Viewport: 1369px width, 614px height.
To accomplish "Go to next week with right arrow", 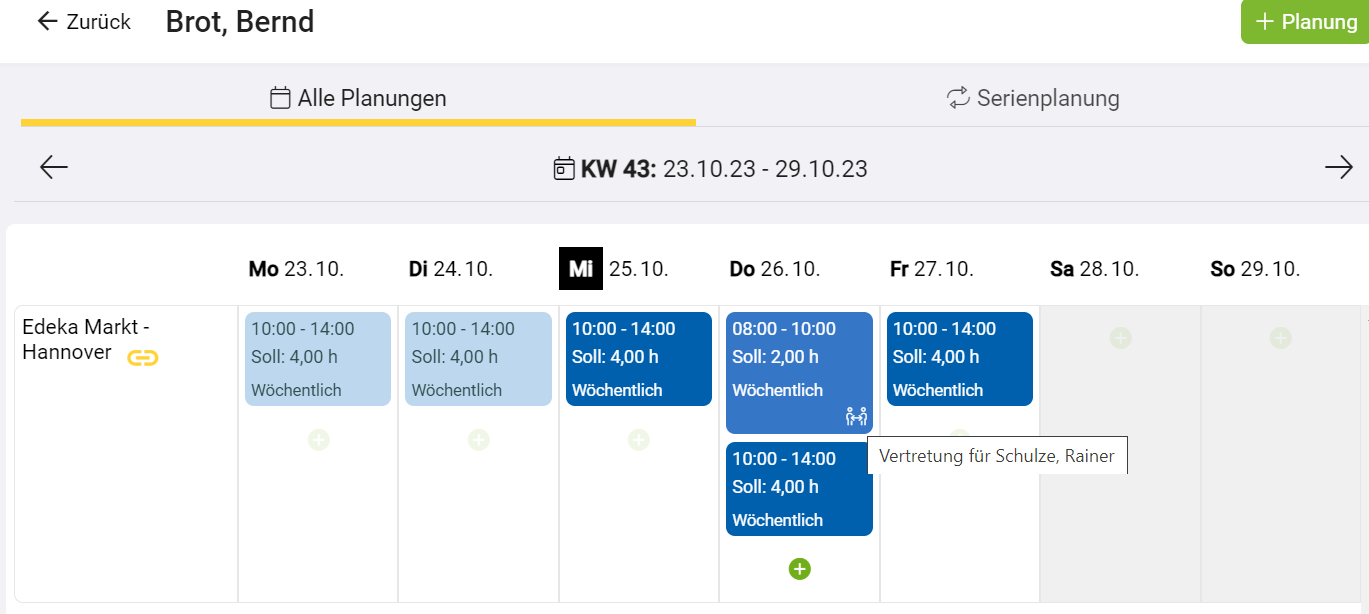I will pyautogui.click(x=1338, y=167).
